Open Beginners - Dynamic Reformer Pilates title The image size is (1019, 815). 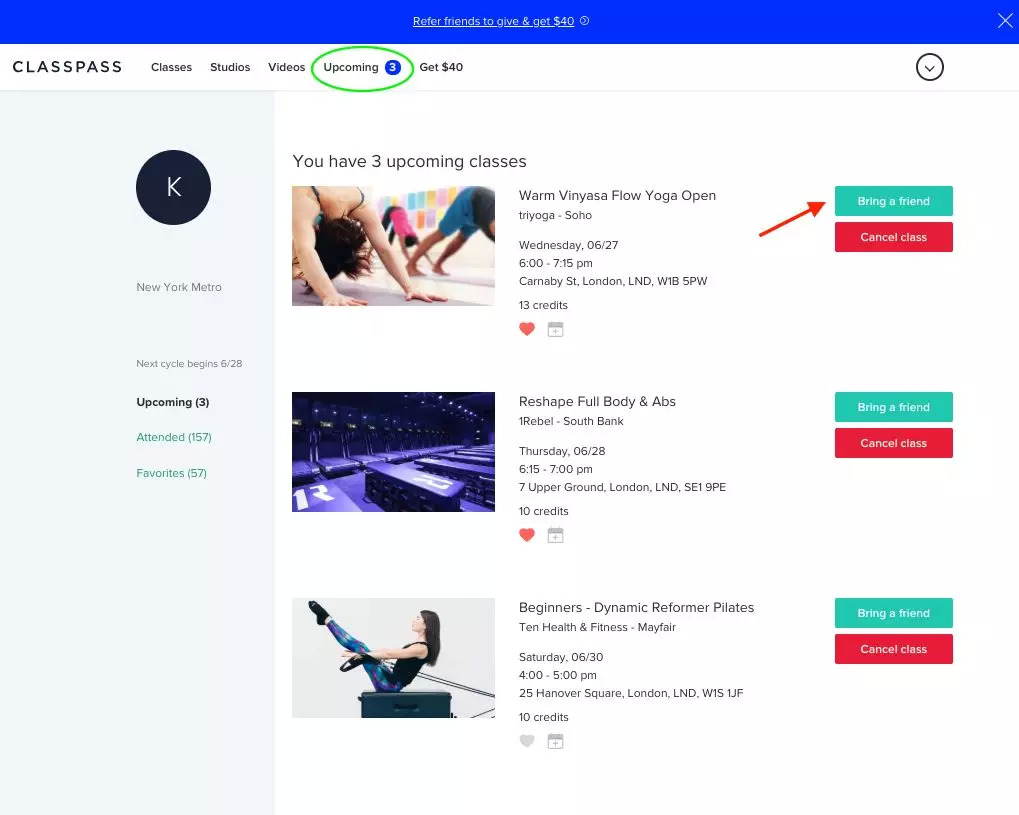pyautogui.click(x=636, y=608)
